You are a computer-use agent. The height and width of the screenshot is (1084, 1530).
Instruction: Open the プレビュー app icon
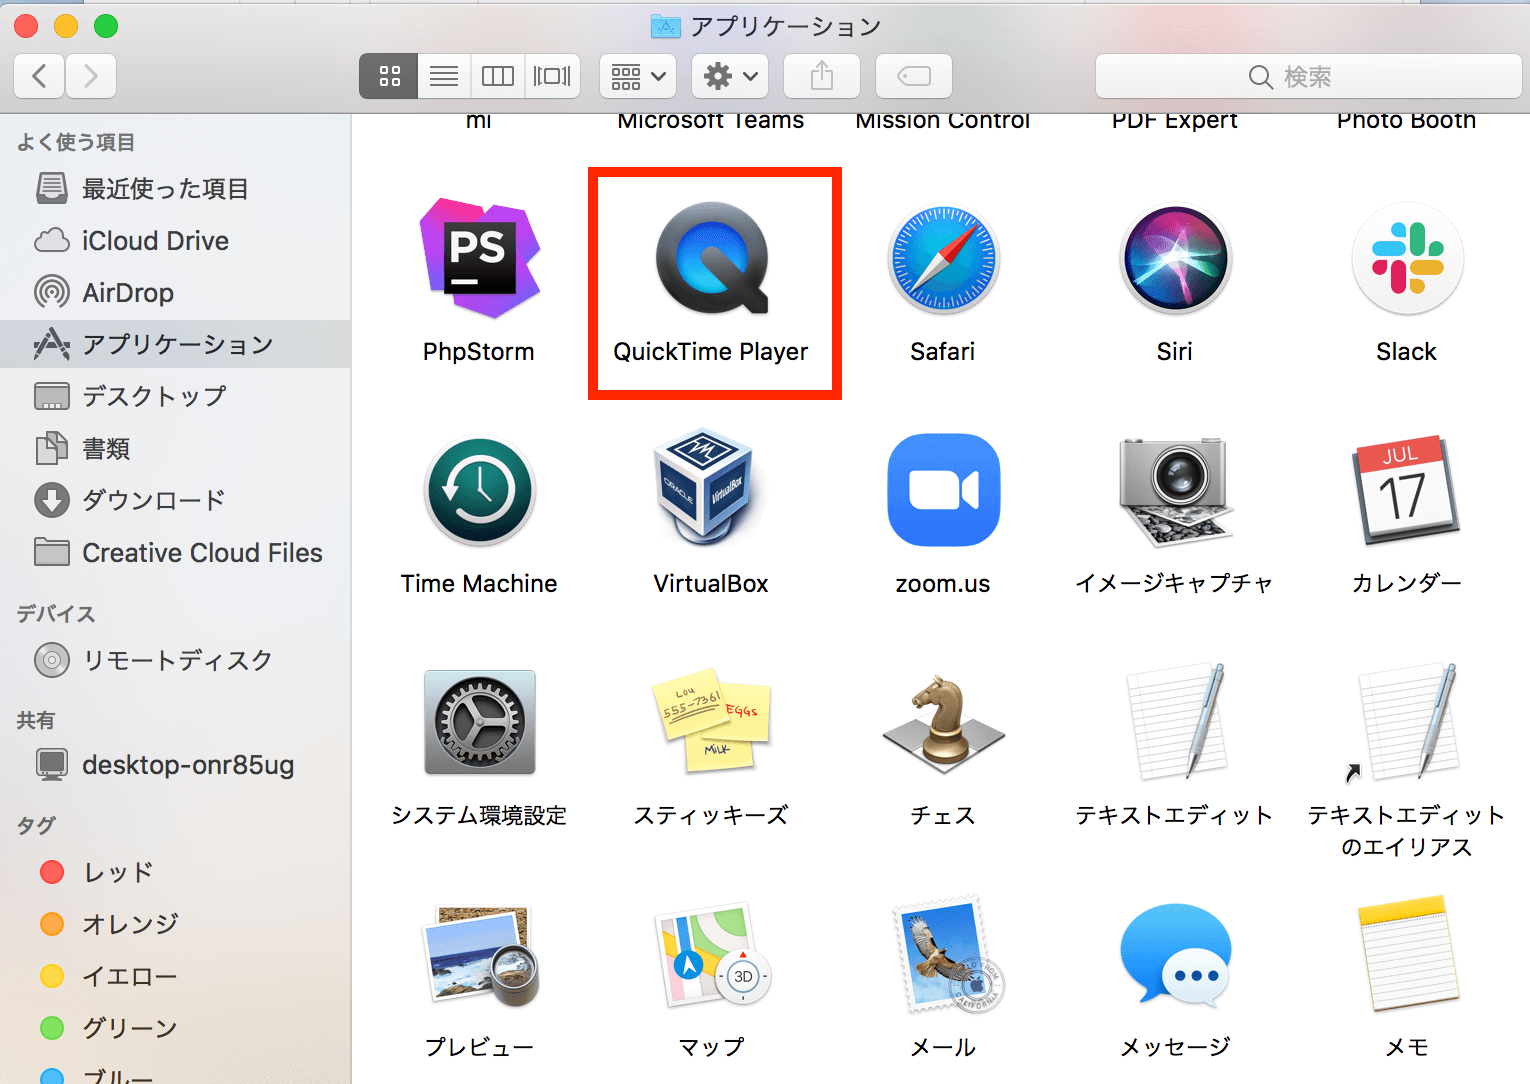[x=481, y=955]
